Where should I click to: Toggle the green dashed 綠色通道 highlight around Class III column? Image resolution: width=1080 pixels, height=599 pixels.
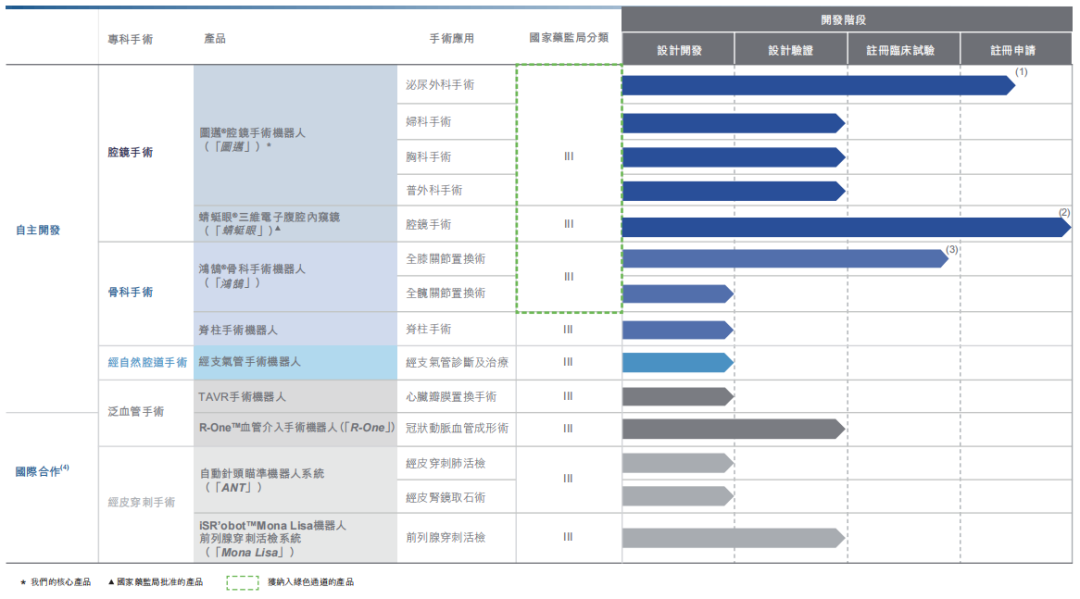[x=567, y=190]
